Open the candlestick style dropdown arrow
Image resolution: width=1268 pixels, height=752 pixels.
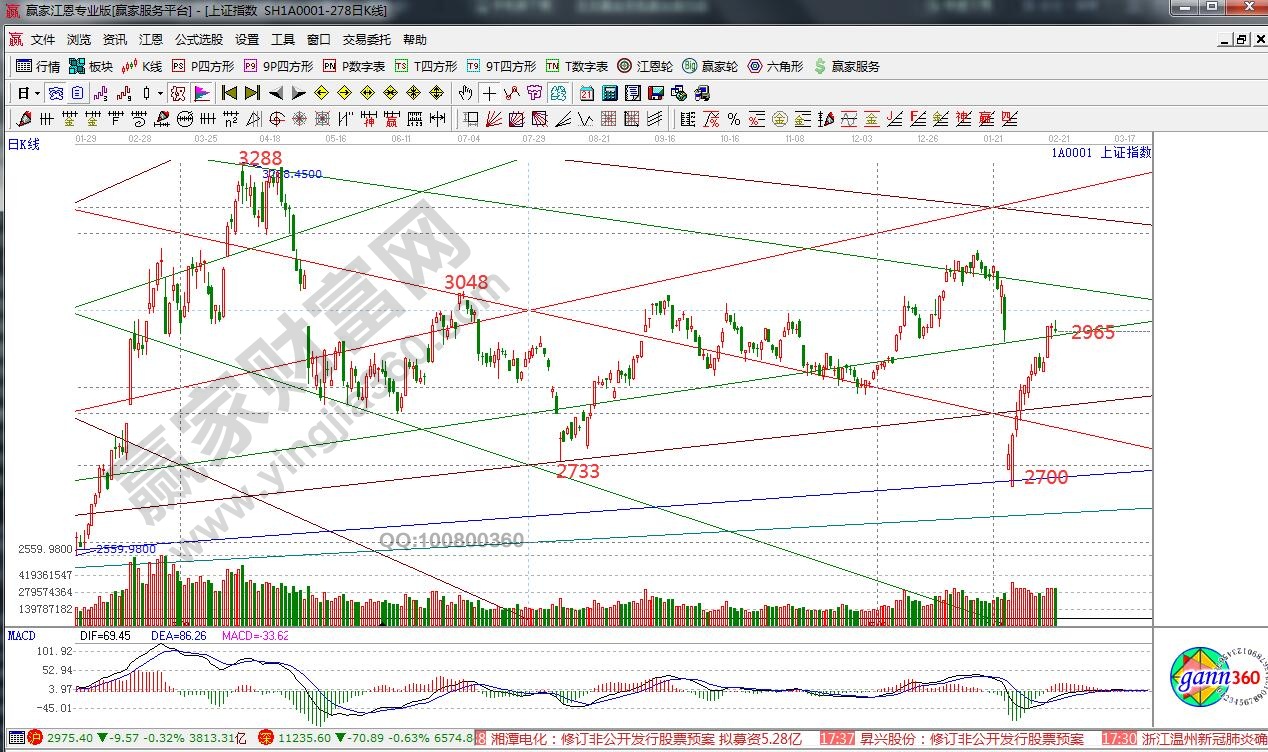(x=160, y=93)
